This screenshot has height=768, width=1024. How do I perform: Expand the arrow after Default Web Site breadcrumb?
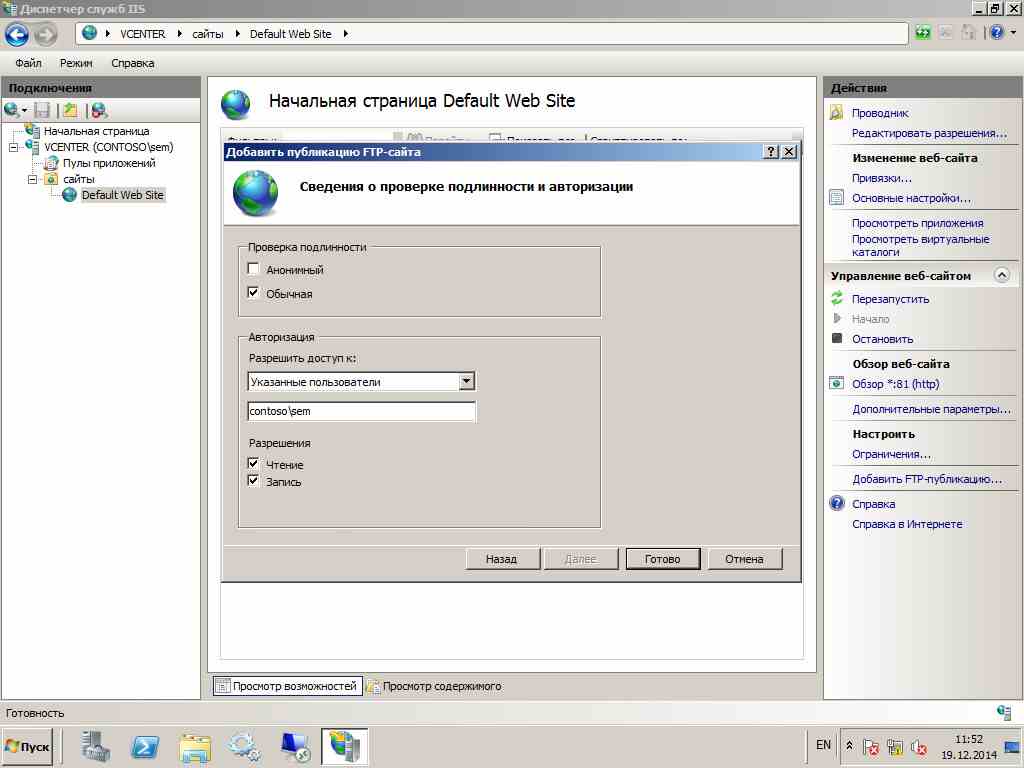point(345,33)
